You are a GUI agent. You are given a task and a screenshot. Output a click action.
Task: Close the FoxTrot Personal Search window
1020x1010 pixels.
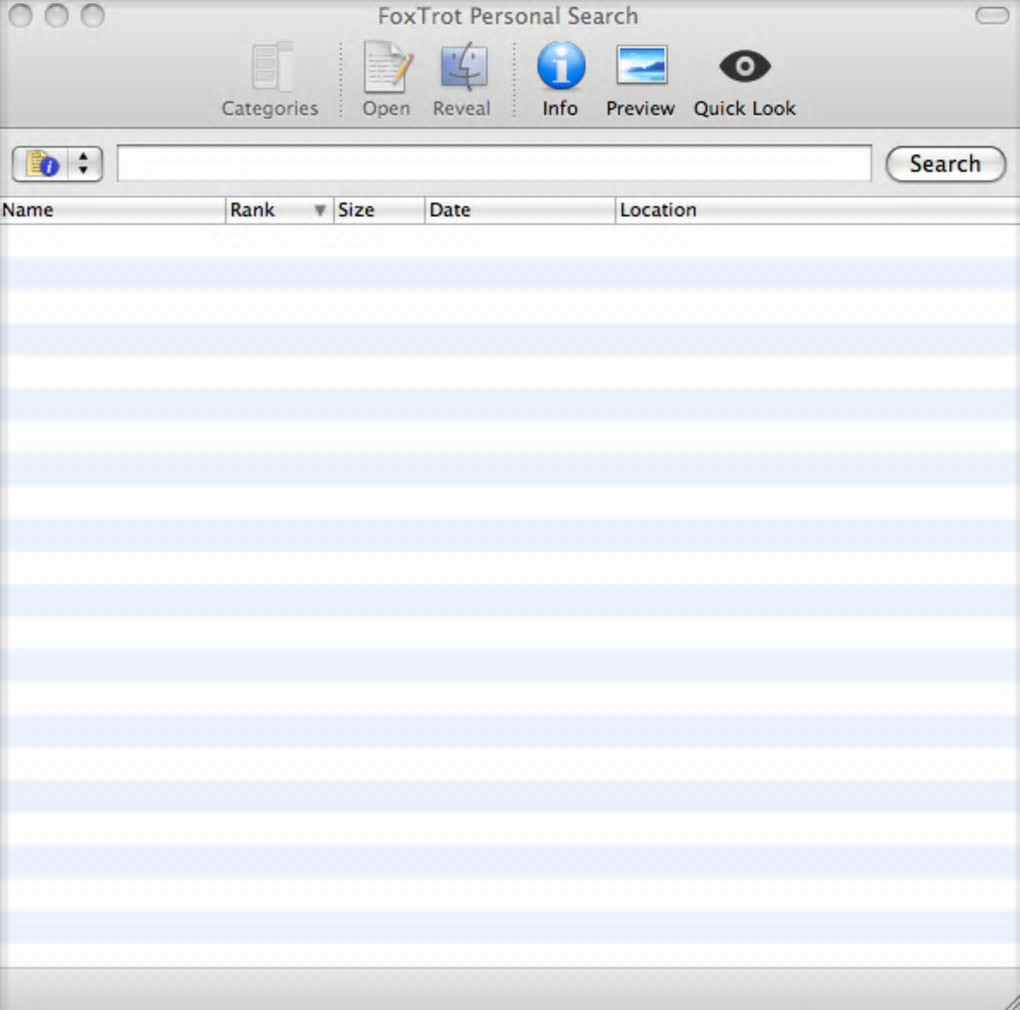click(21, 16)
